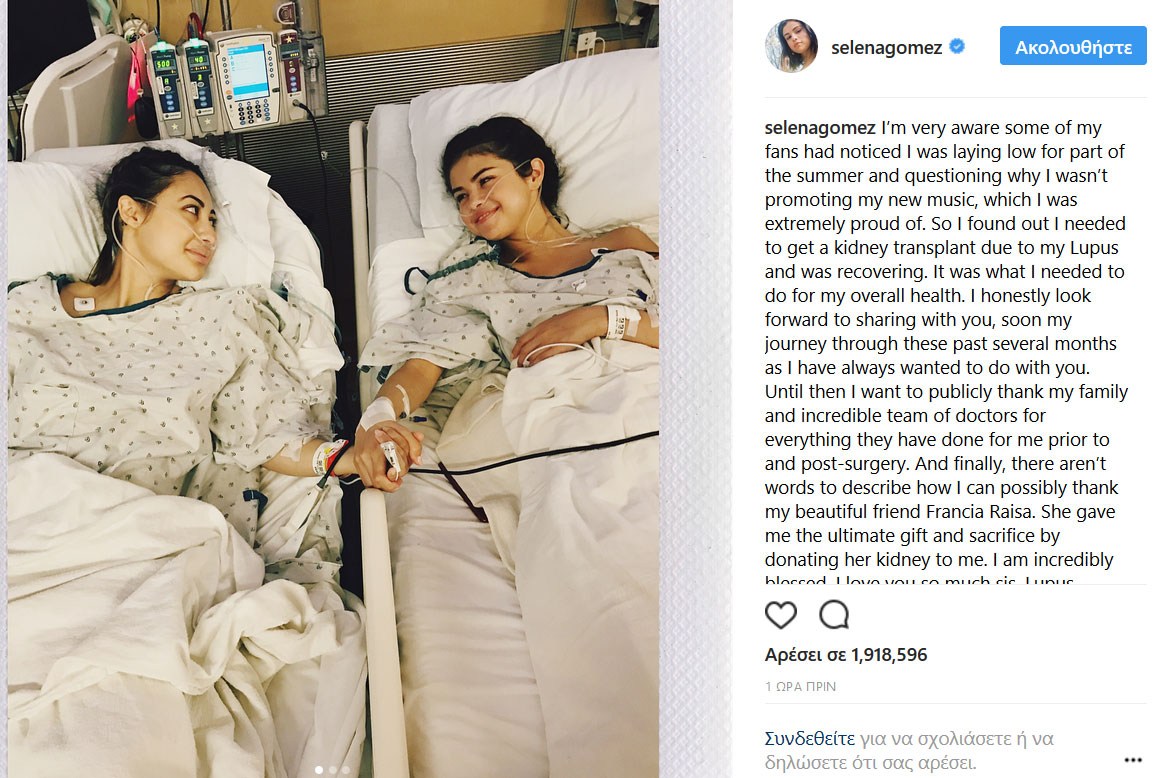The height and width of the screenshot is (778, 1161).
Task: Click the blank area beside the photo
Action: click(695, 389)
